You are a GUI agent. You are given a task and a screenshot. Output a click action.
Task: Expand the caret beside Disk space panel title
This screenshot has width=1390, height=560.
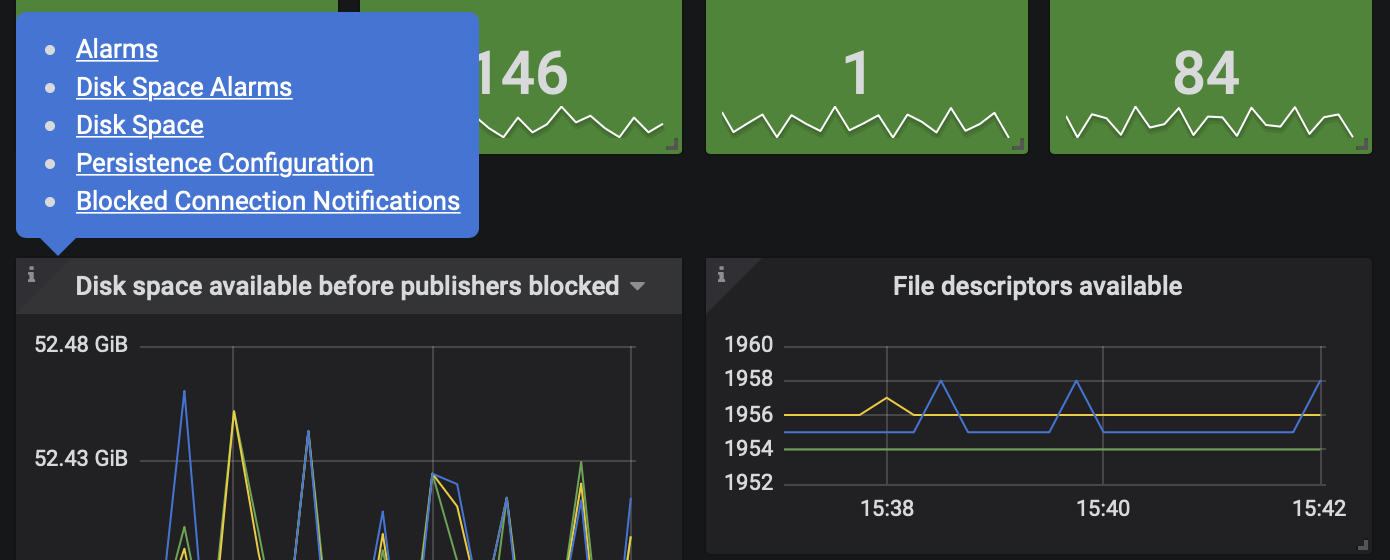pos(637,287)
